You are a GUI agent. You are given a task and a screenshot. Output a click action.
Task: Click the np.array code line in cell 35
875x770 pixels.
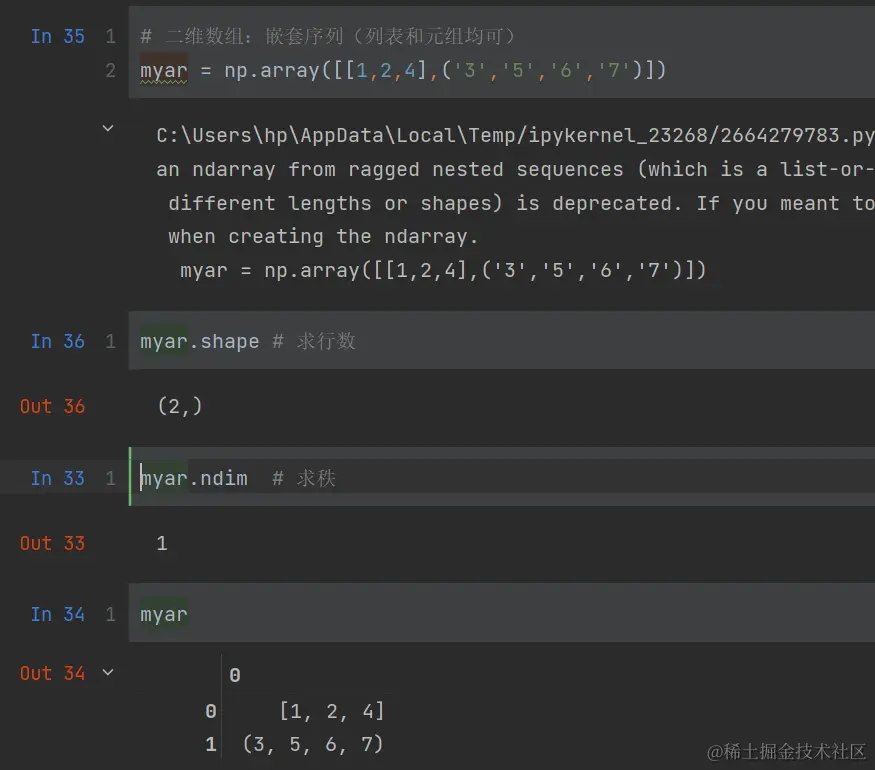[x=403, y=70]
